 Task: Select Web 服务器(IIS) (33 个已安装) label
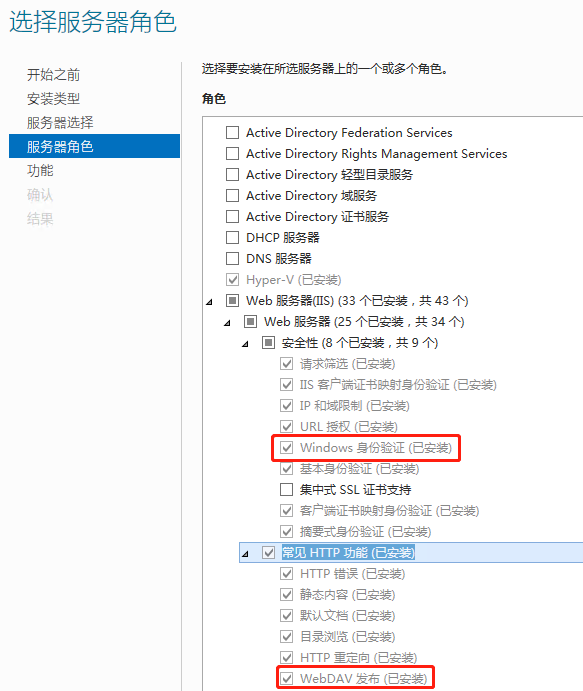click(x=357, y=301)
